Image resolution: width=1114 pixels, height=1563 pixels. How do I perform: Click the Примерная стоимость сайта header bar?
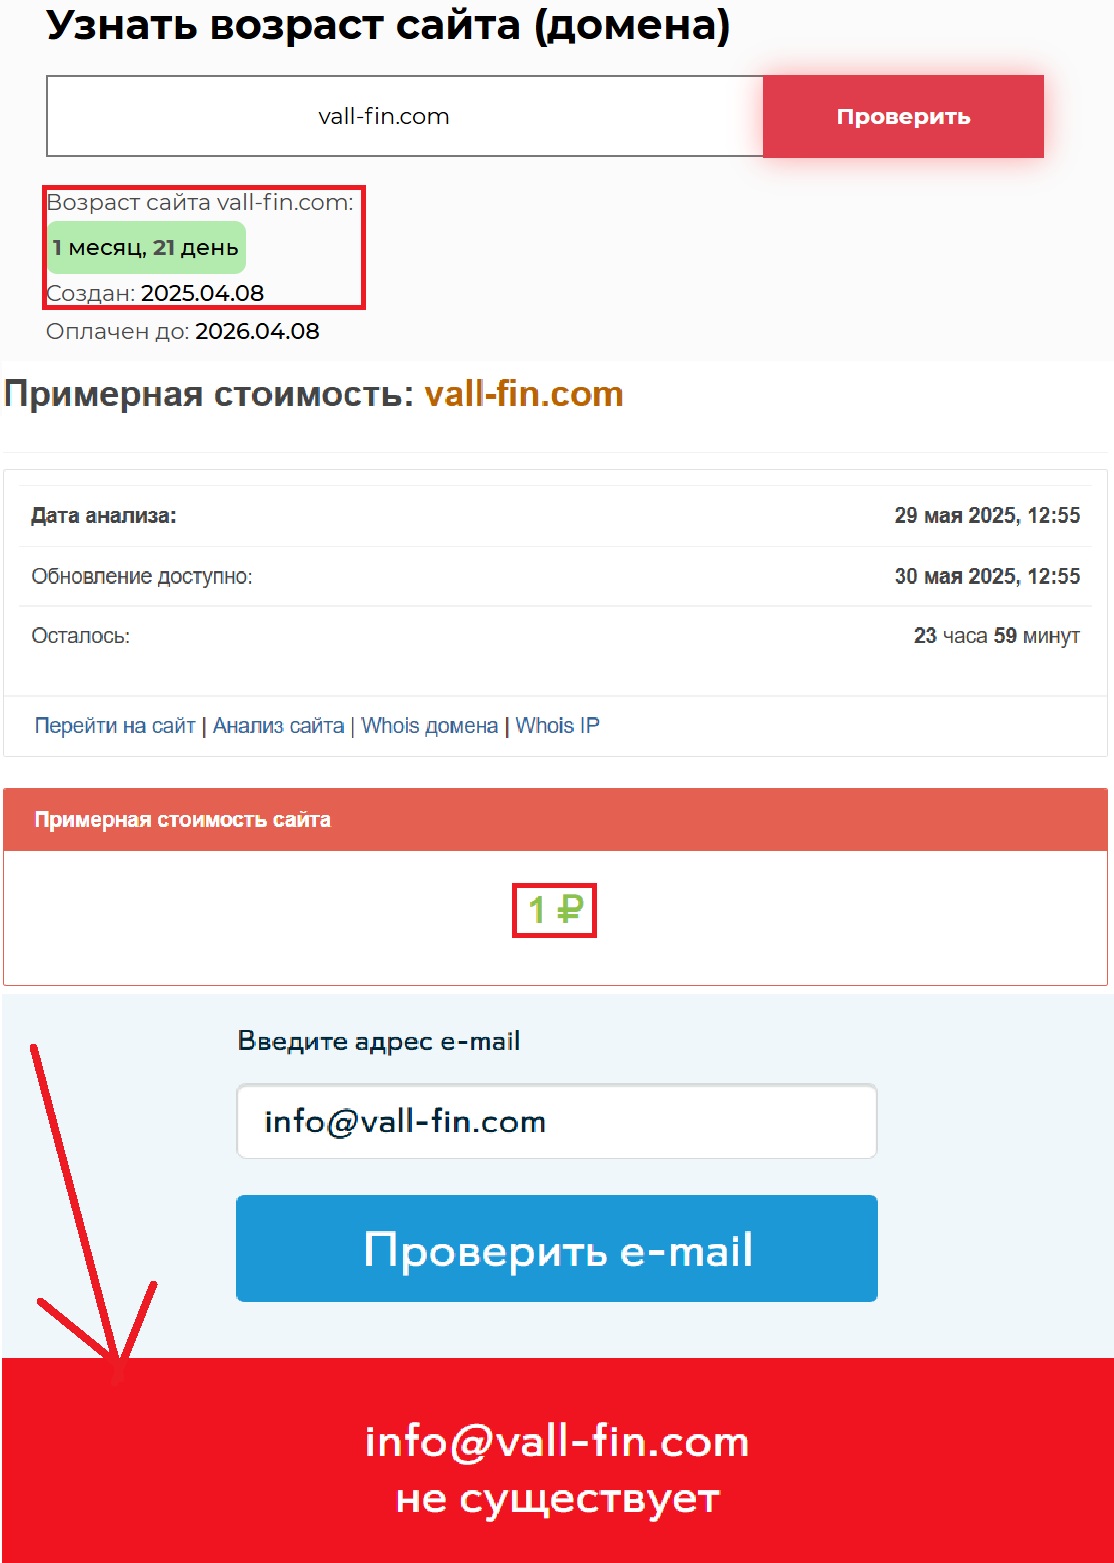pos(555,820)
